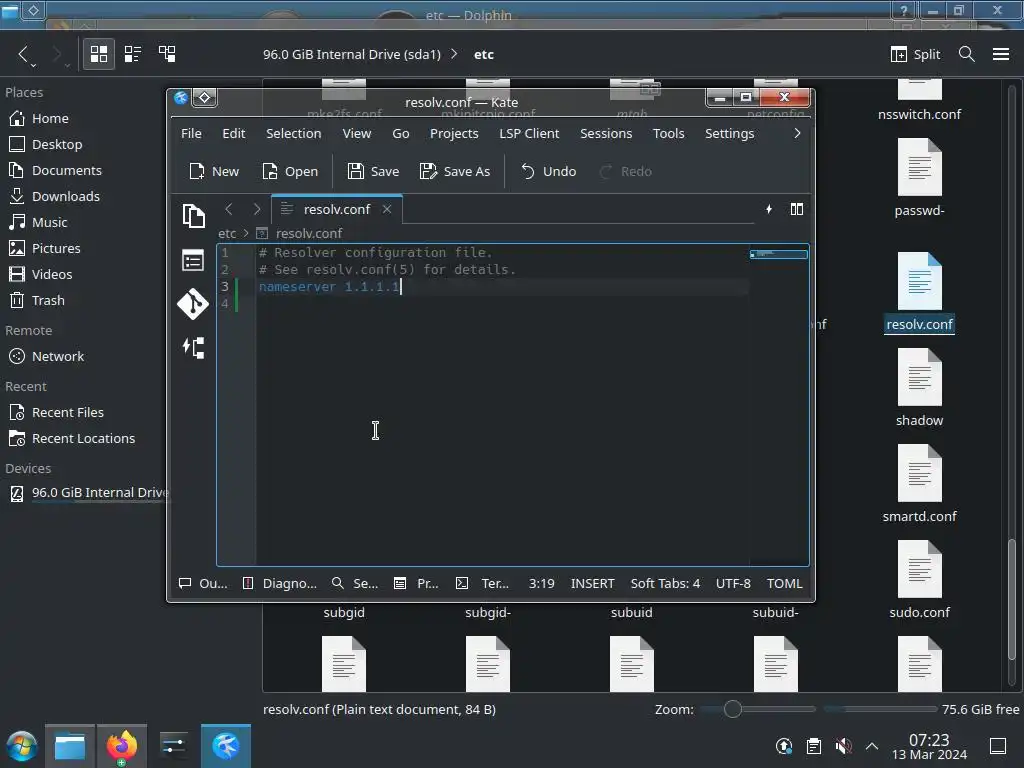Go to next tab arrow in Kate

coord(257,209)
